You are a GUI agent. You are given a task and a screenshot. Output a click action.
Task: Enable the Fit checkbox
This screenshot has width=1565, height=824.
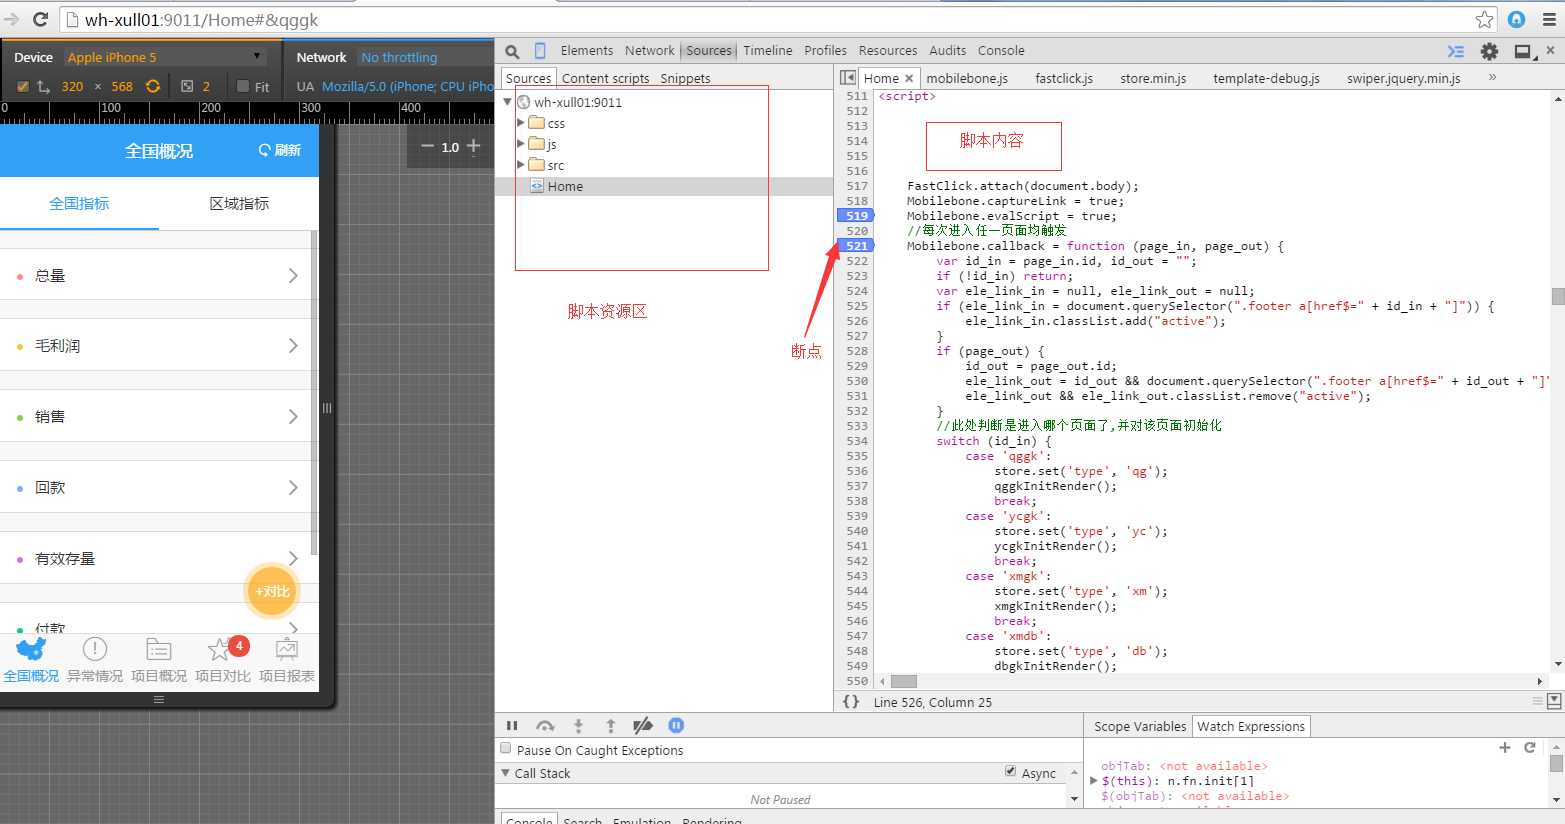(243, 86)
